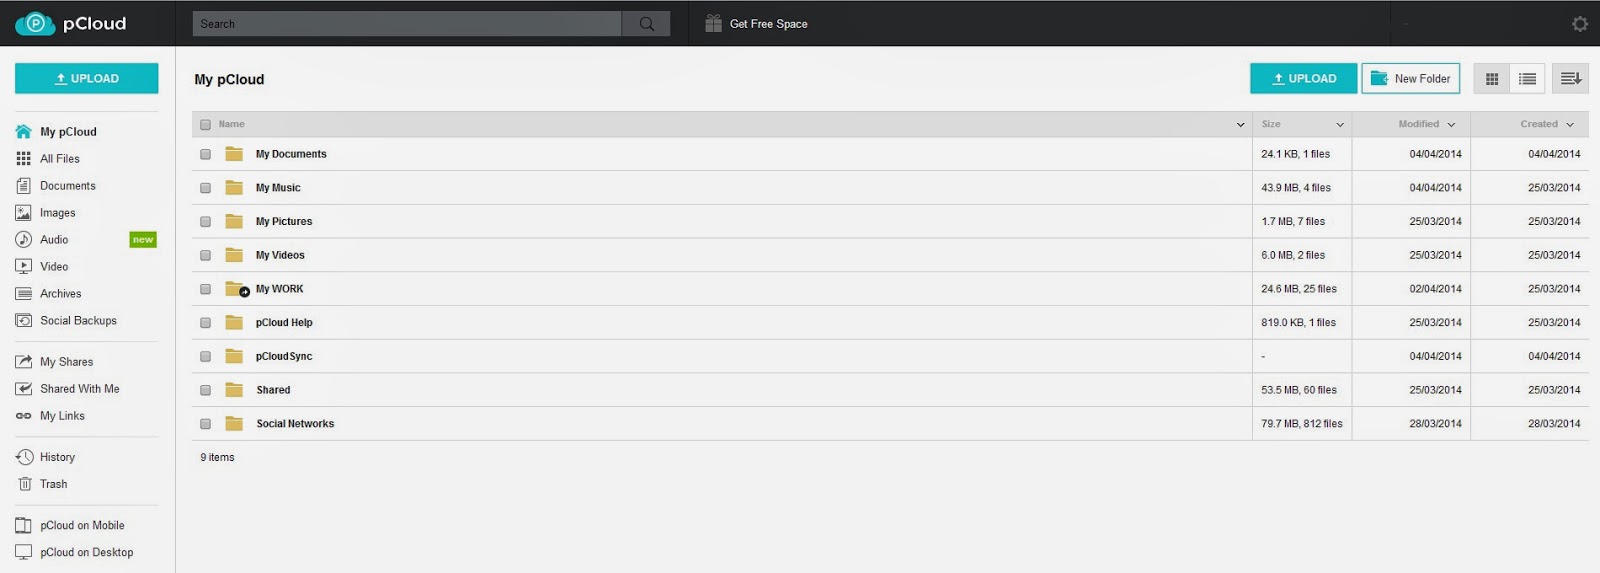Check the pCloudSync row checkbox

tap(205, 357)
